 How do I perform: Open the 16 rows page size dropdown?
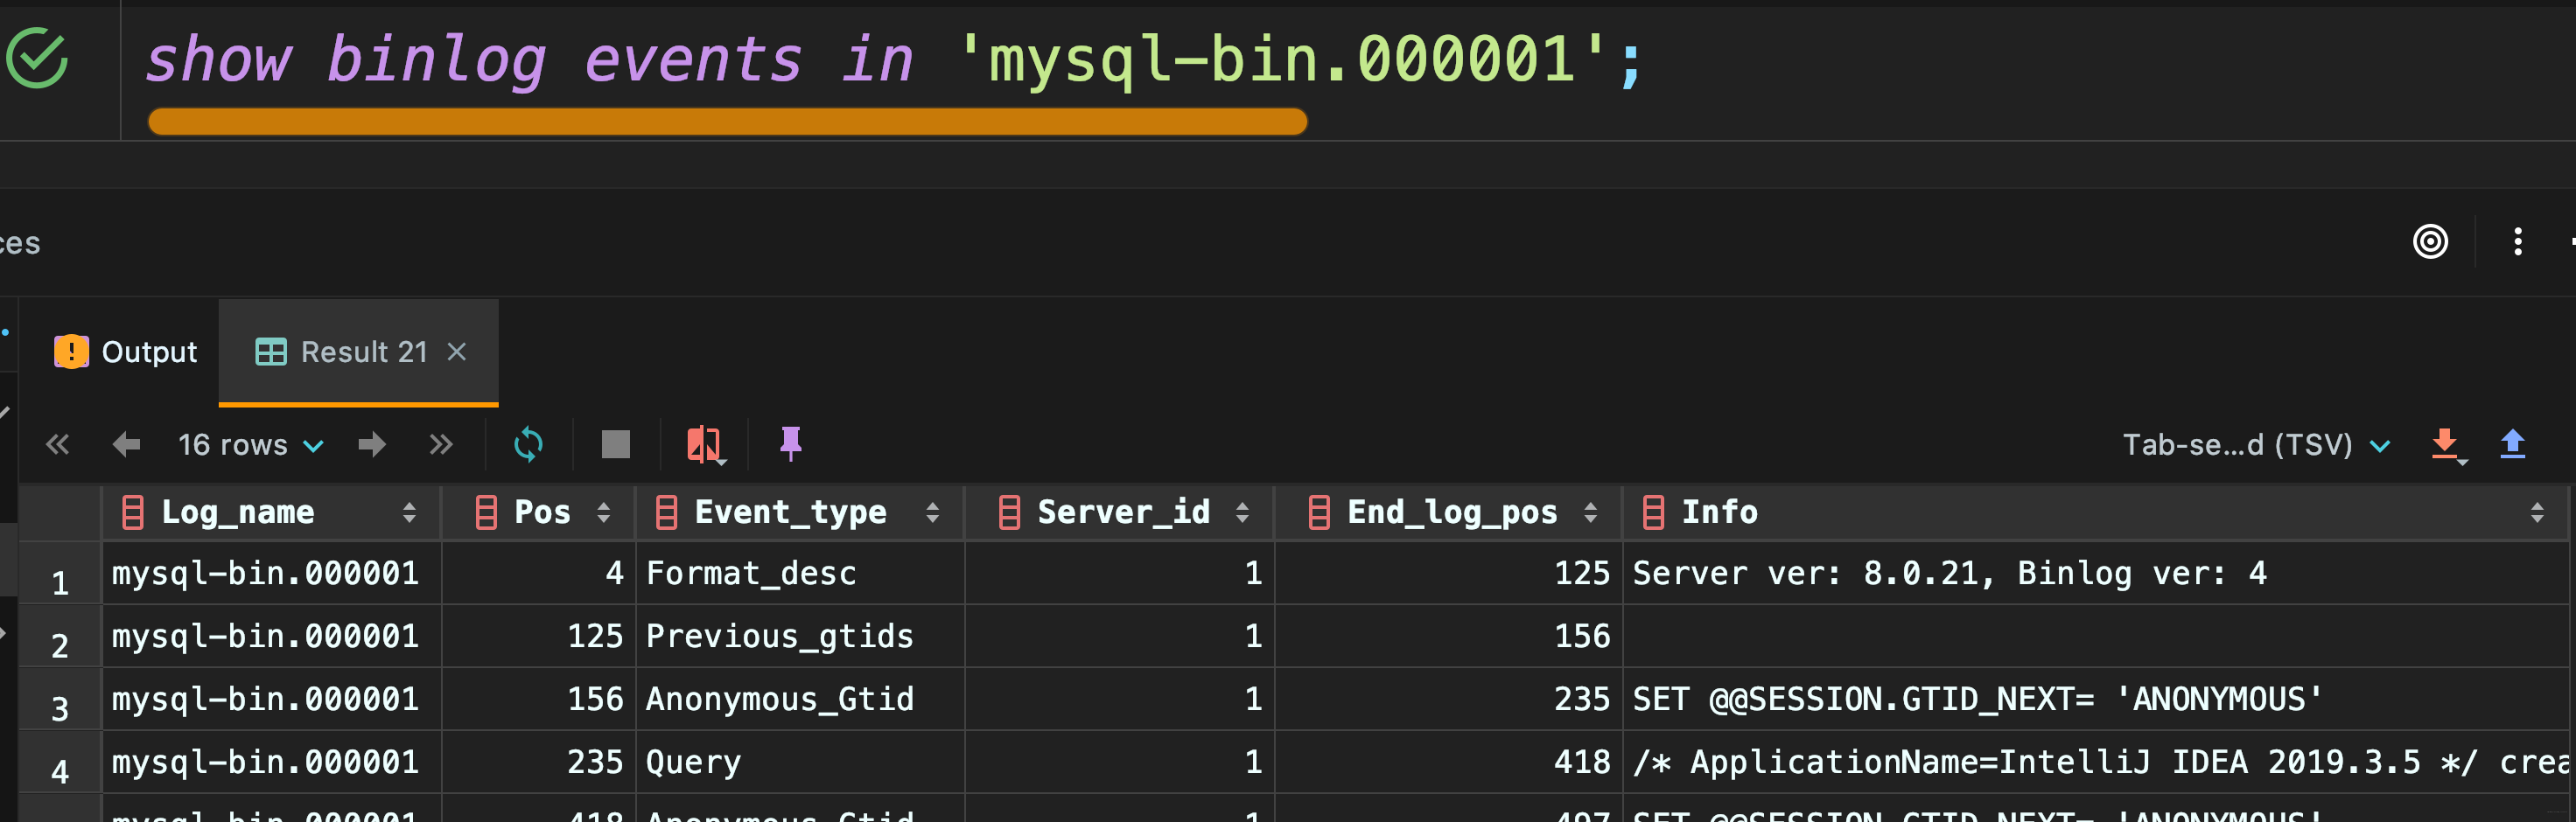250,444
